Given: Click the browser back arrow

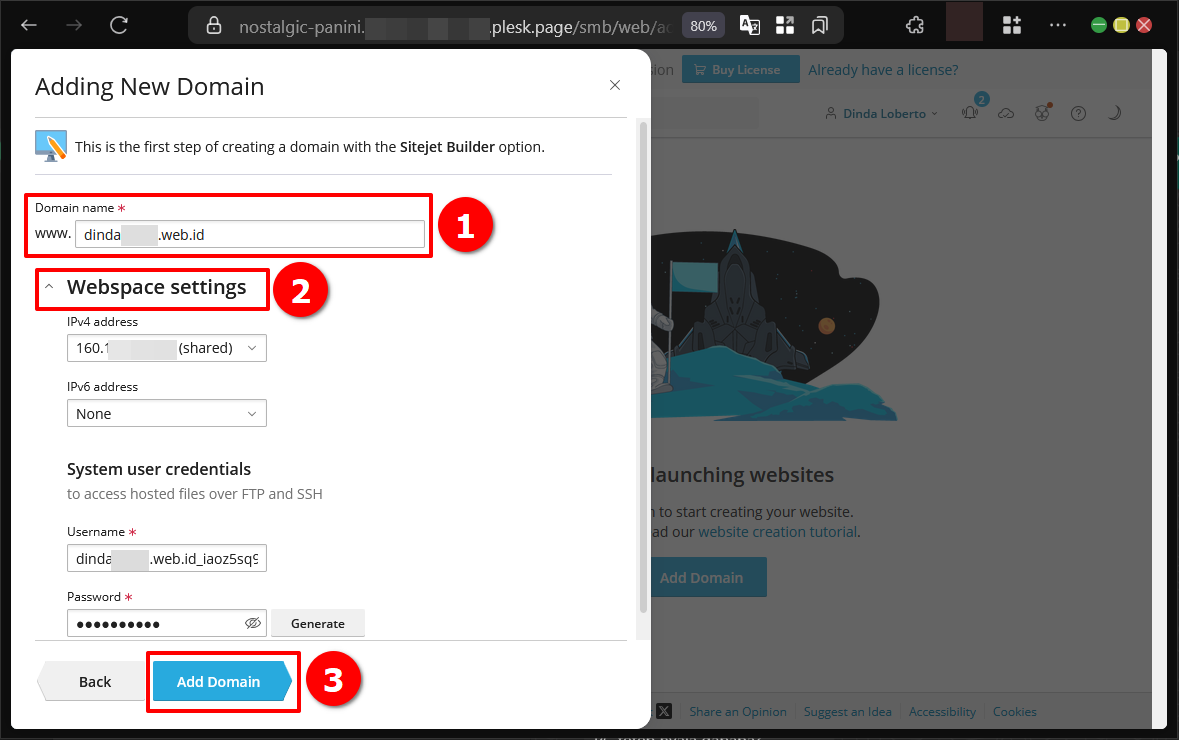Looking at the screenshot, I should coord(29,25).
